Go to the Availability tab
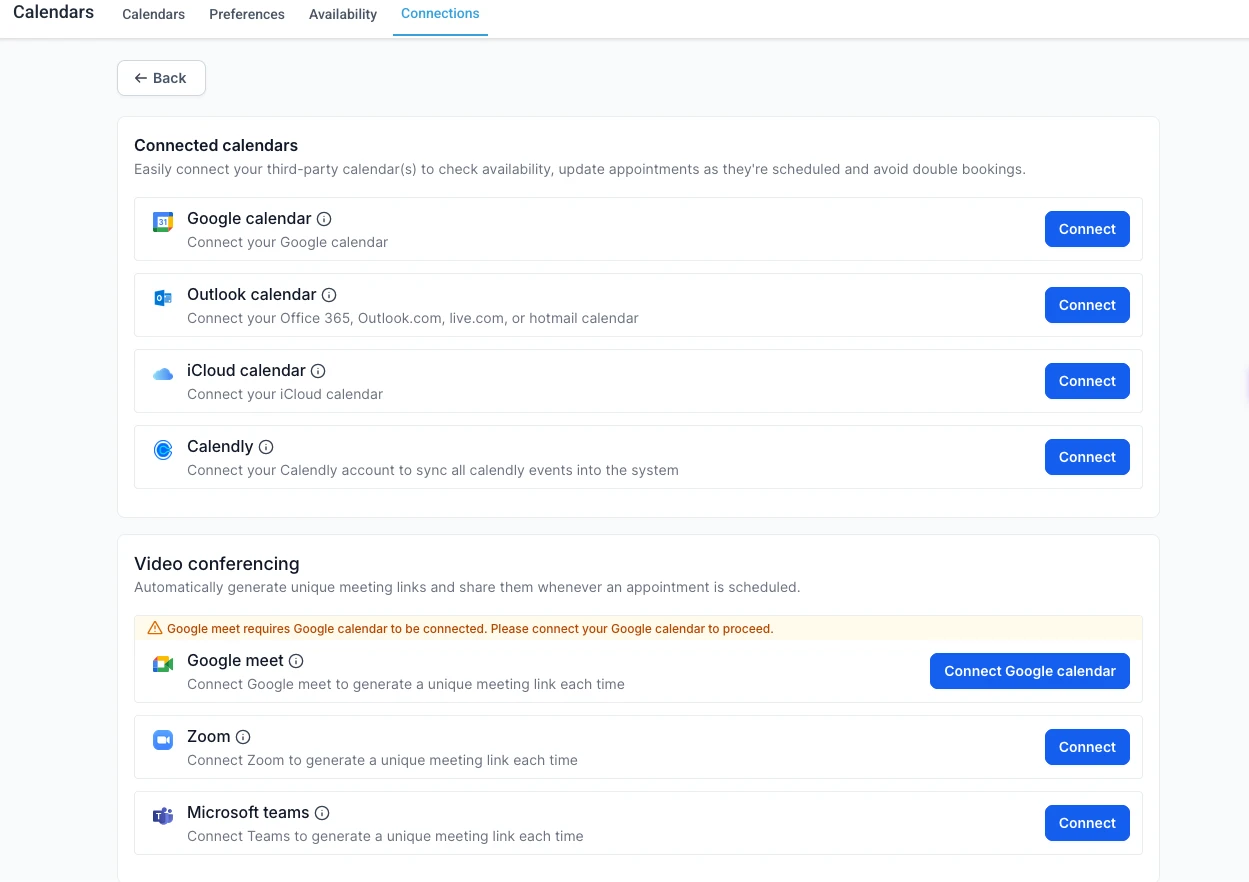This screenshot has height=882, width=1249. point(343,14)
